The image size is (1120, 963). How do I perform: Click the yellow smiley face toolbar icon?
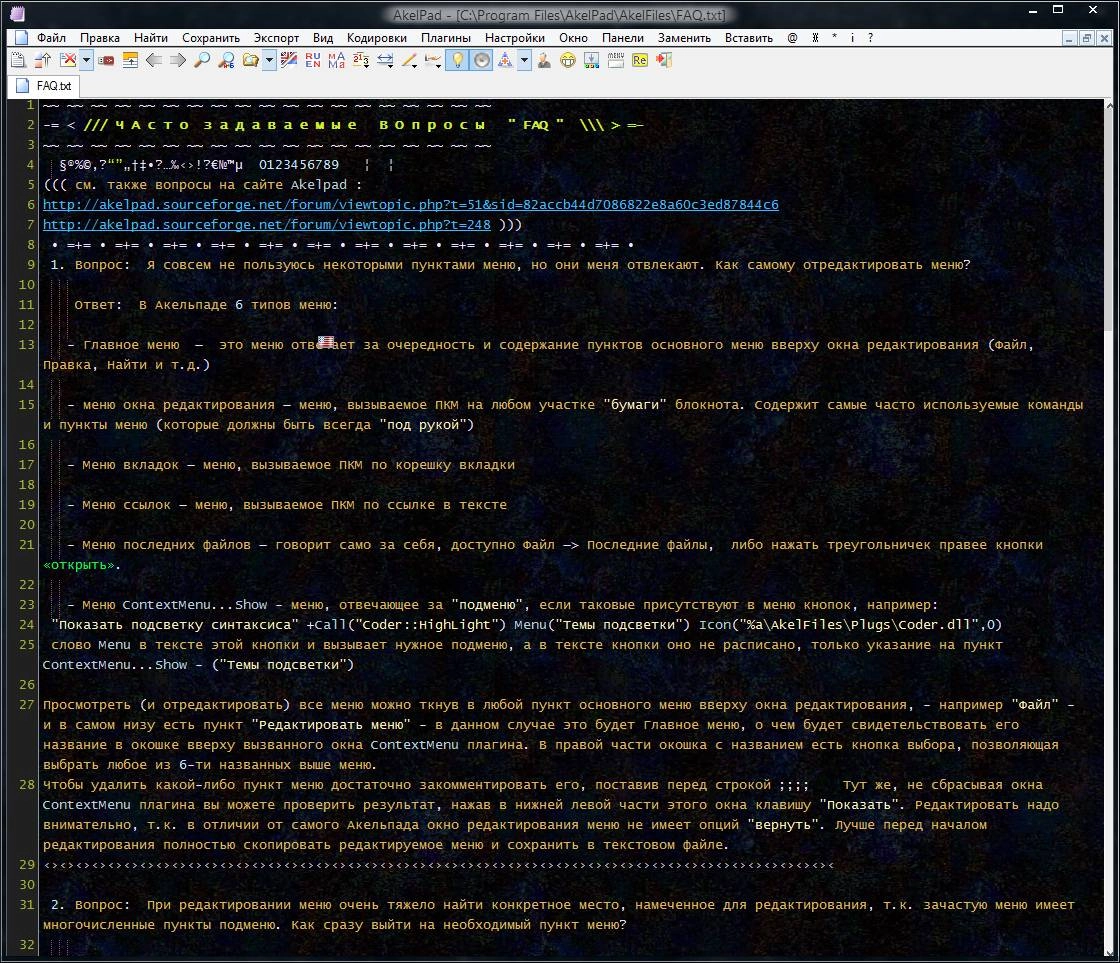click(568, 61)
